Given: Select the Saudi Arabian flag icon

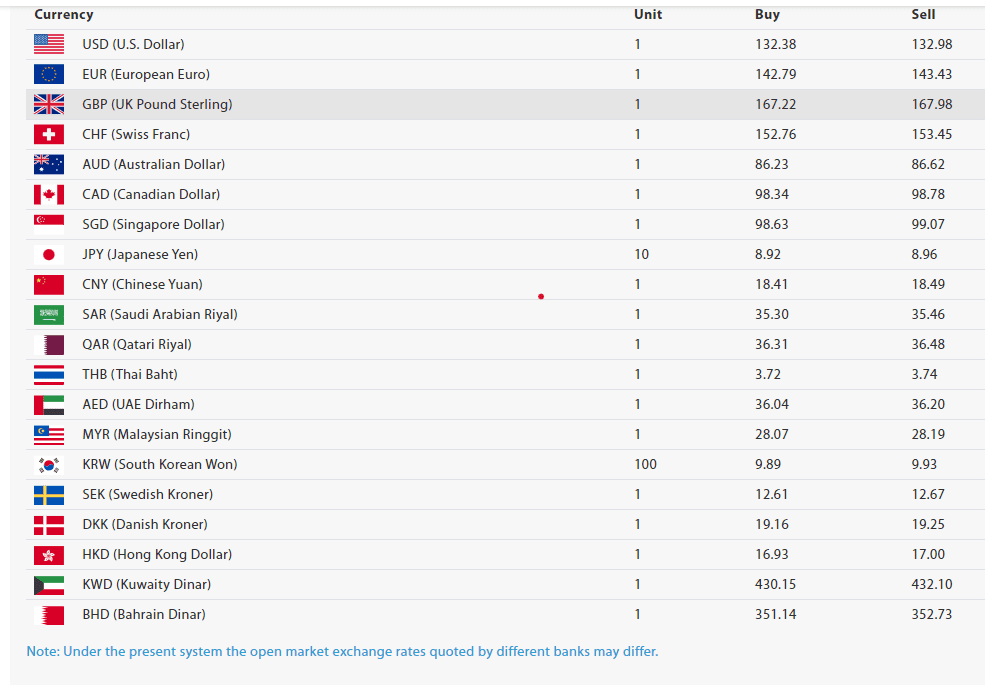Looking at the screenshot, I should (x=48, y=314).
